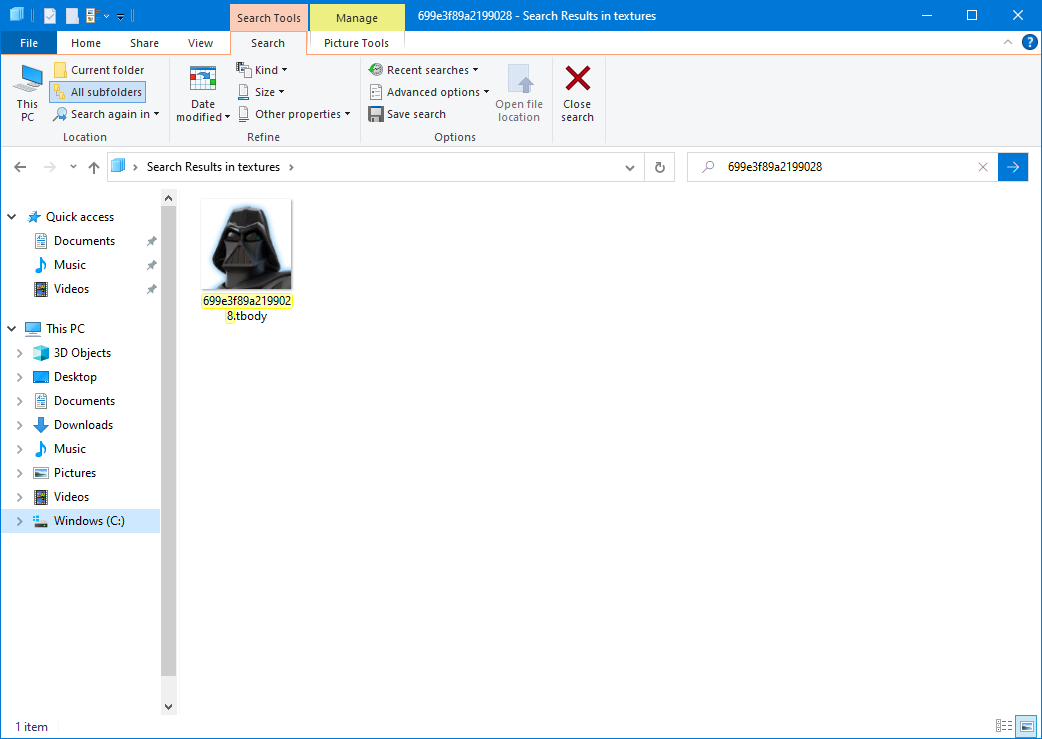This screenshot has height=739, width=1042.
Task: Open Downloads folder
Action: [83, 425]
